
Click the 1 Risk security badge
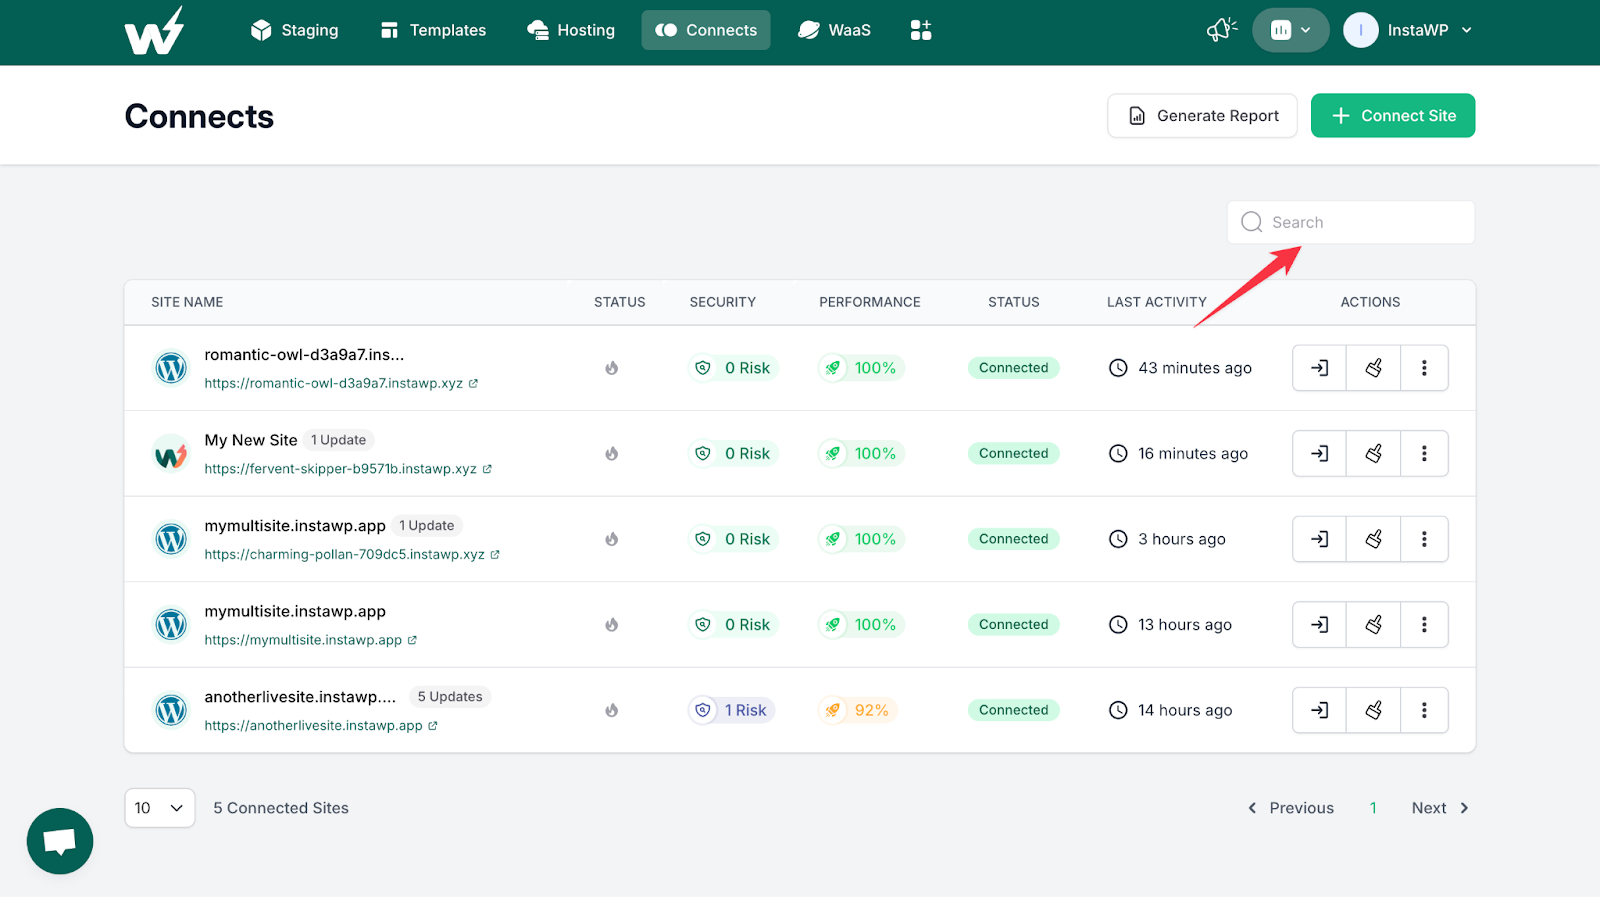(733, 710)
